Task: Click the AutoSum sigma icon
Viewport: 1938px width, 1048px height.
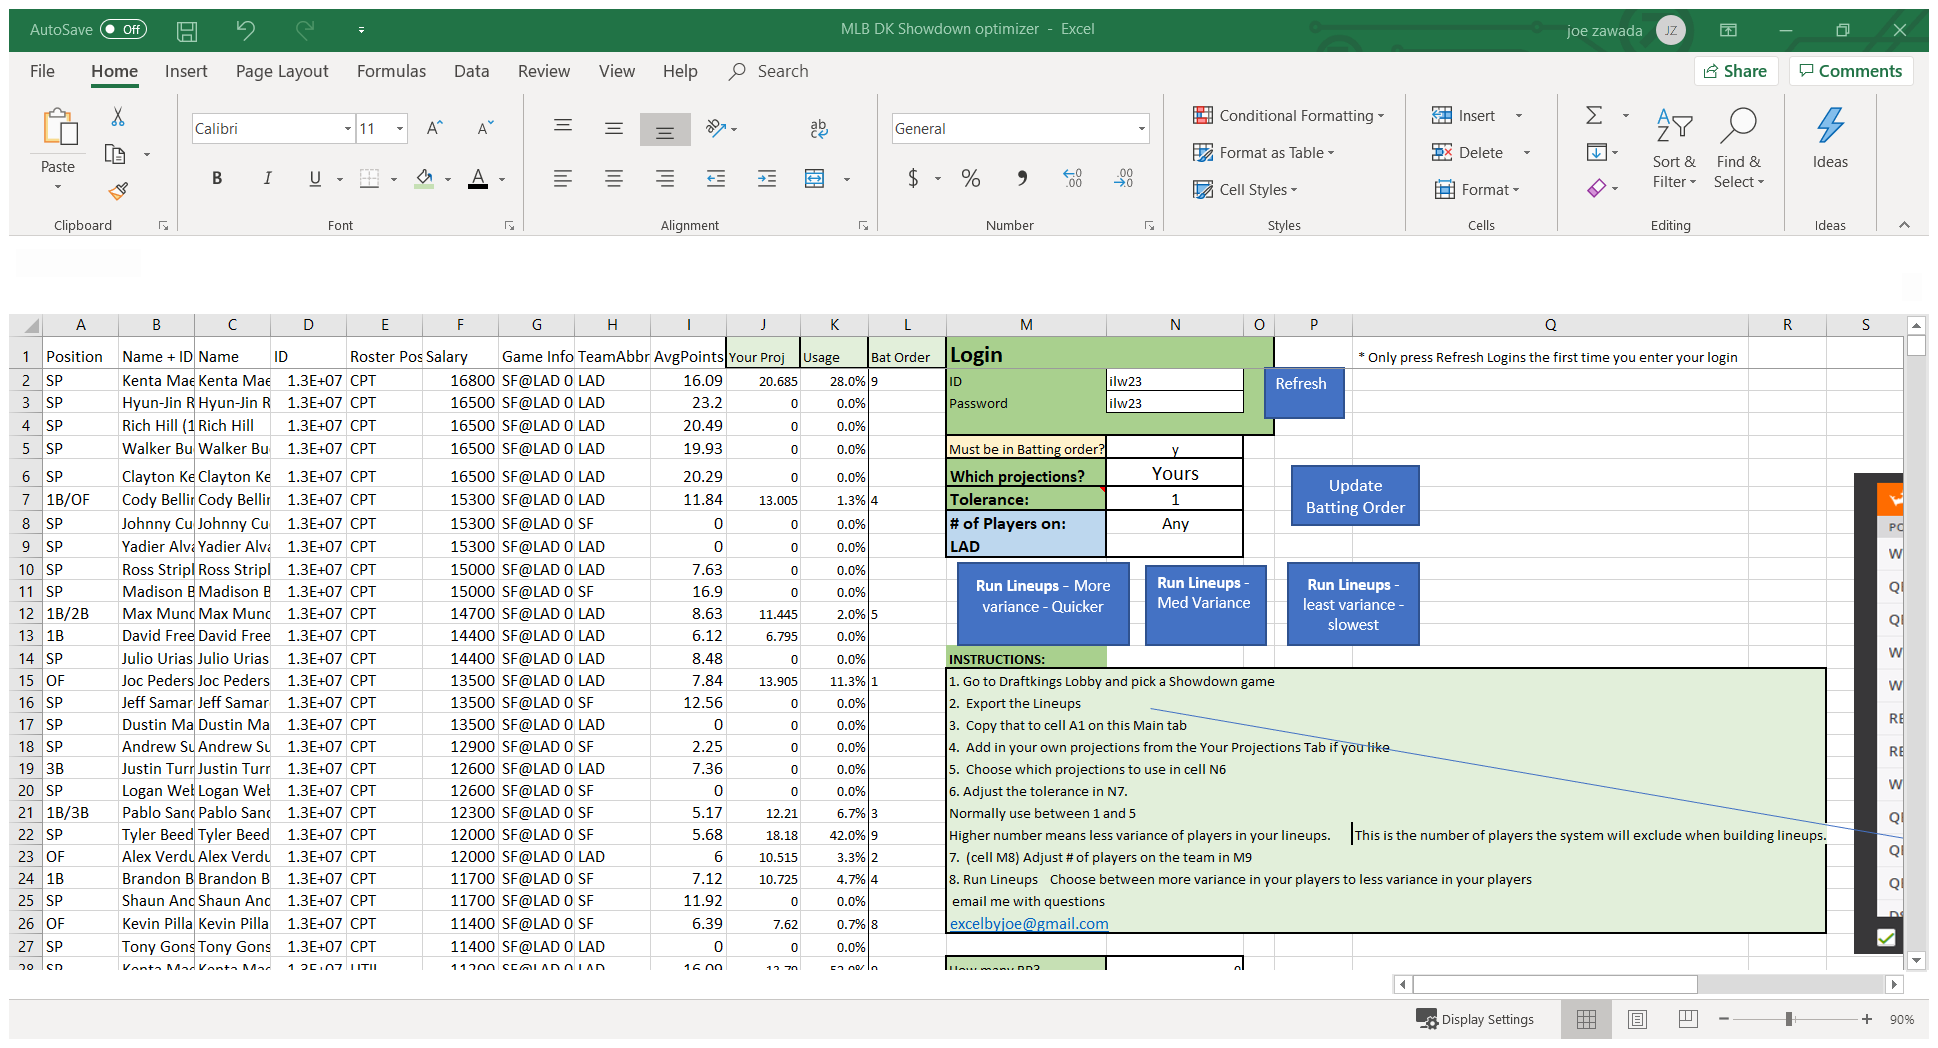Action: 1594,116
